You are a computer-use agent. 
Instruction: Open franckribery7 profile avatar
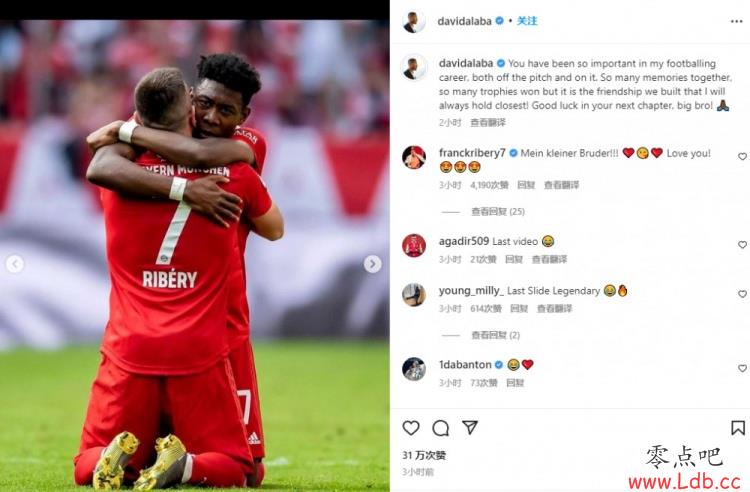[414, 158]
